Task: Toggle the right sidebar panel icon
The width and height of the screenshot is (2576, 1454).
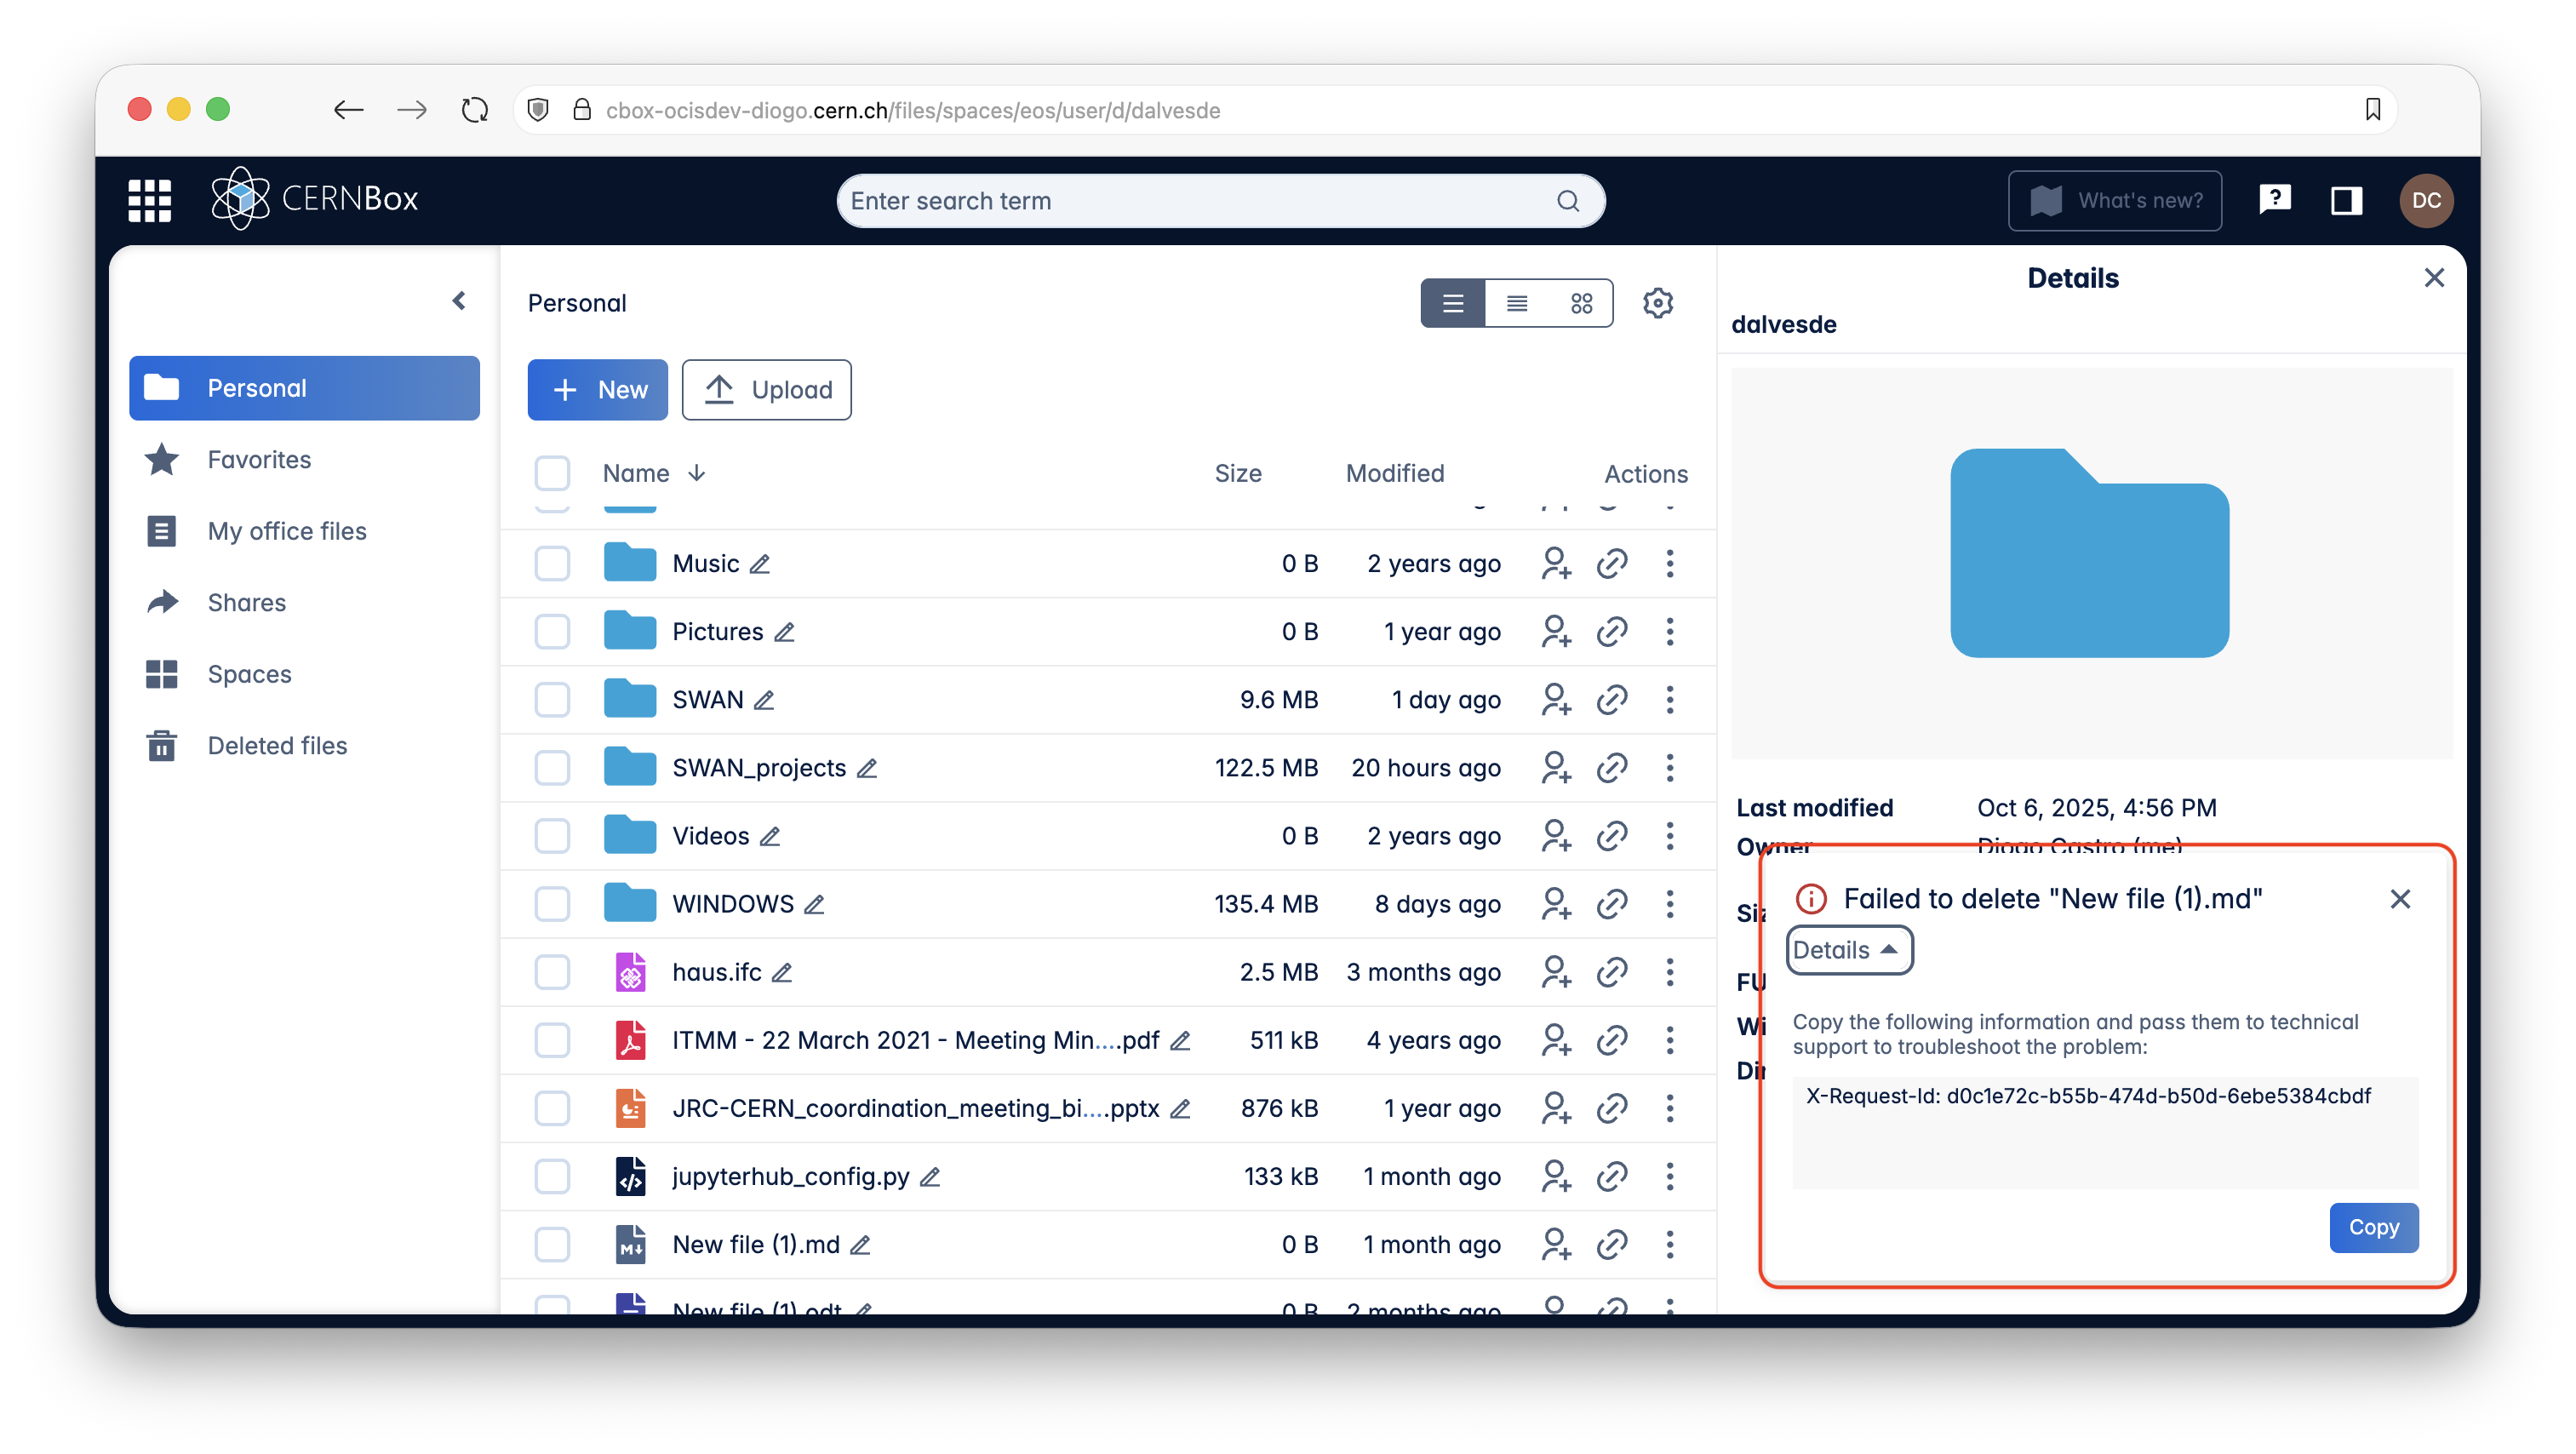Action: coord(2346,200)
